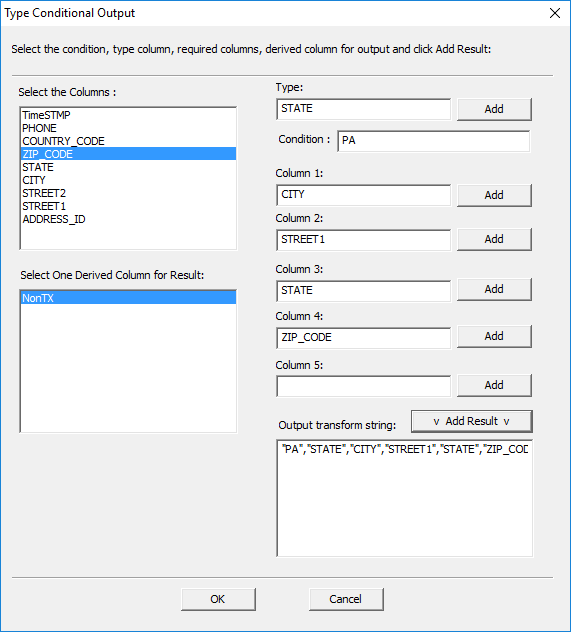Select PHONE in the columns list
This screenshot has width=571, height=632.
[128, 128]
